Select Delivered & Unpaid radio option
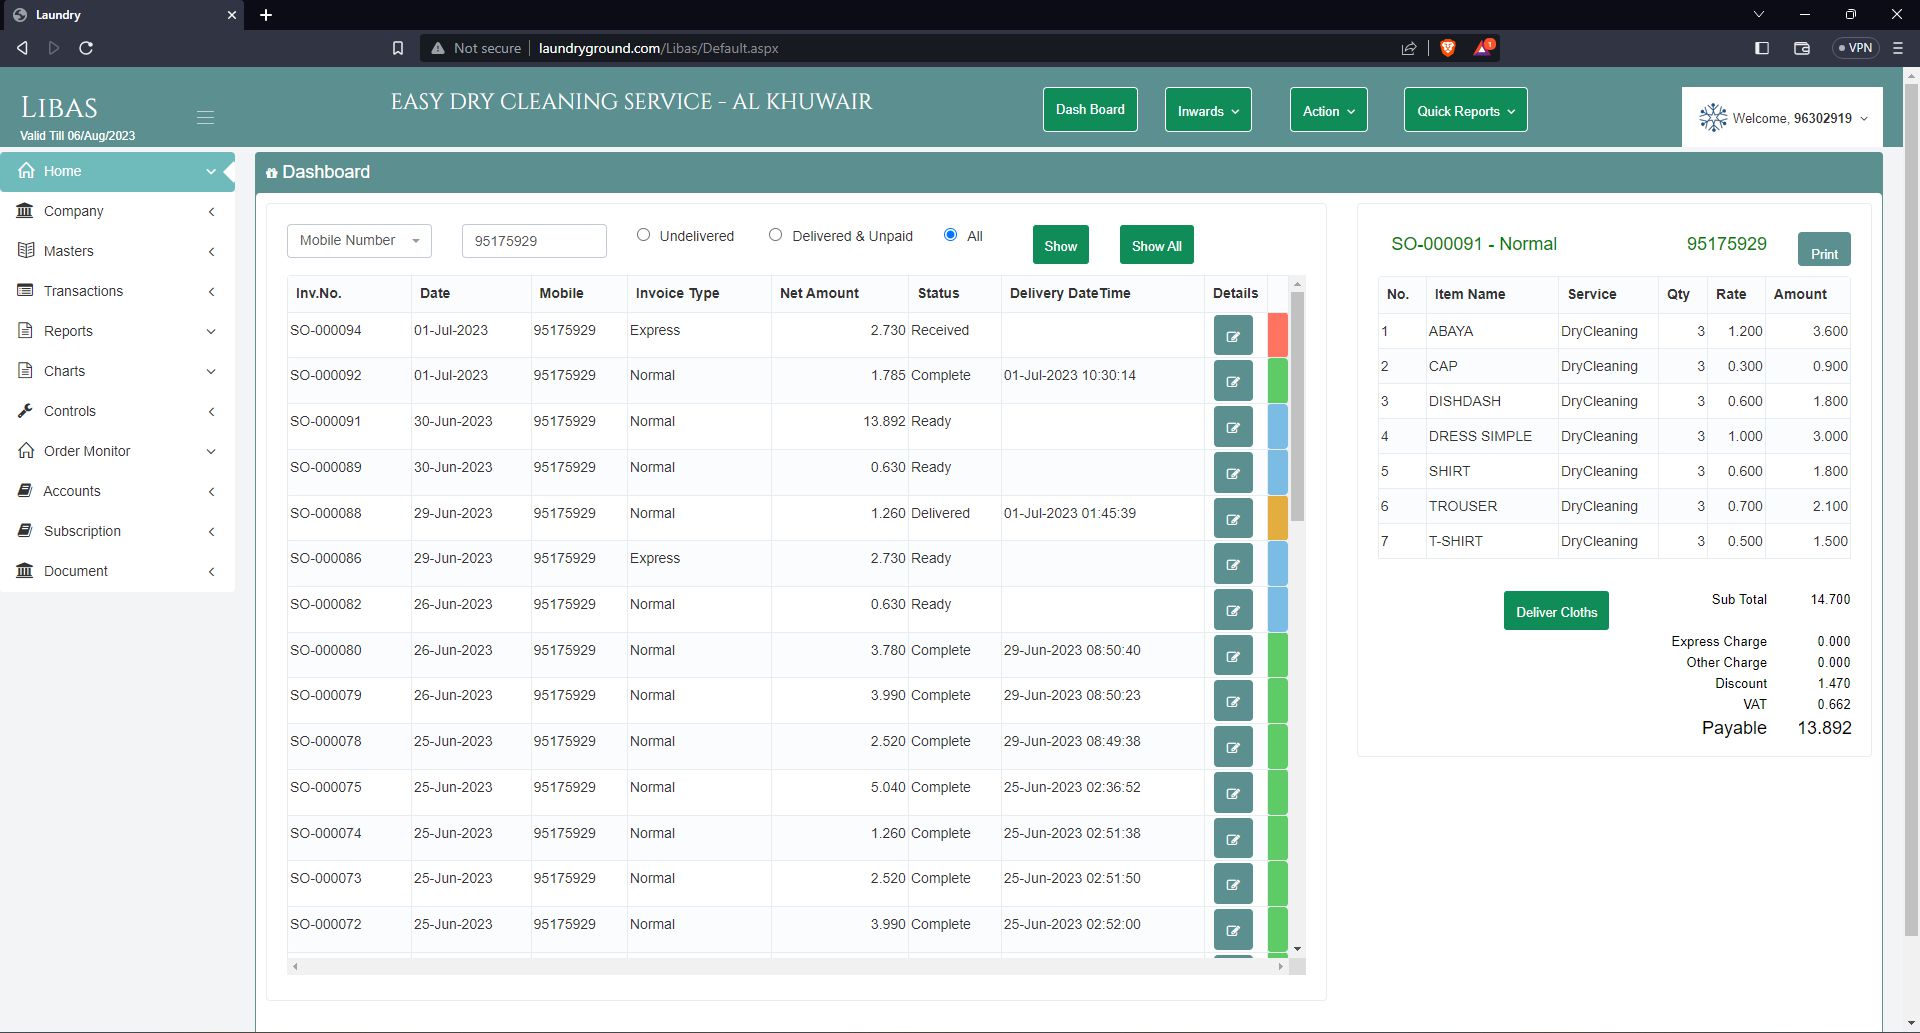The image size is (1920, 1033). (775, 235)
